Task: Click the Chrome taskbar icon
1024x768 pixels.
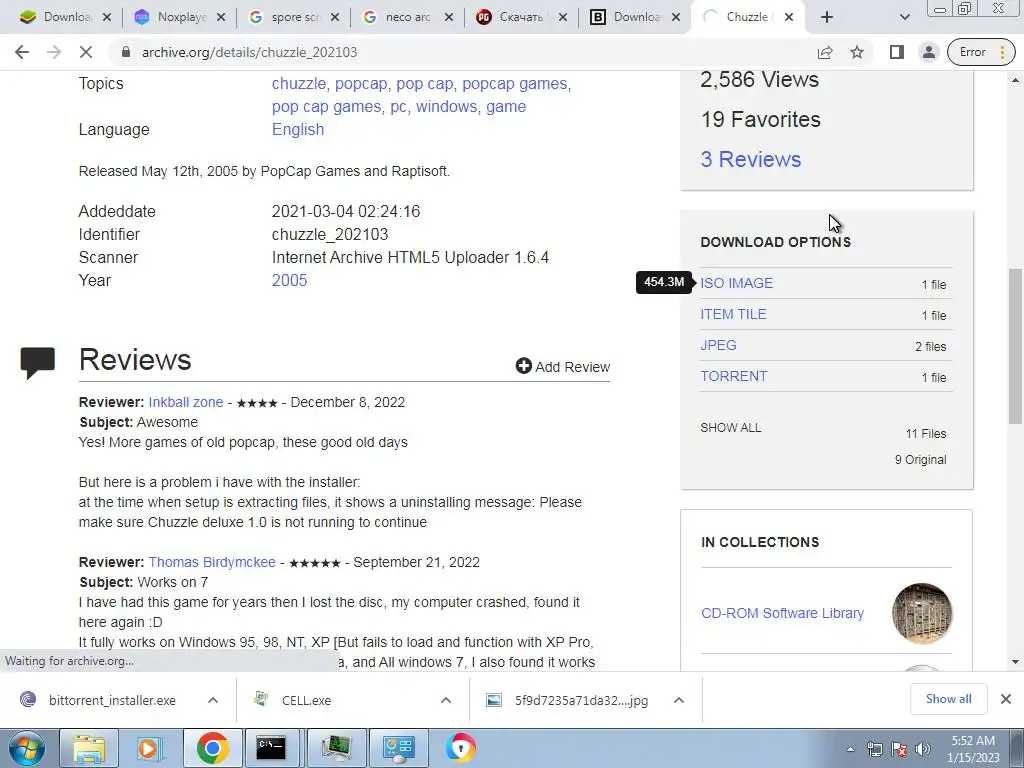Action: click(x=212, y=748)
